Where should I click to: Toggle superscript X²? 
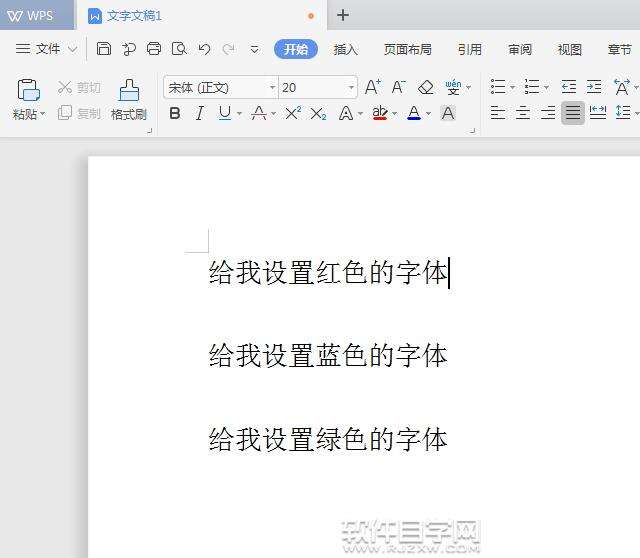click(x=293, y=113)
